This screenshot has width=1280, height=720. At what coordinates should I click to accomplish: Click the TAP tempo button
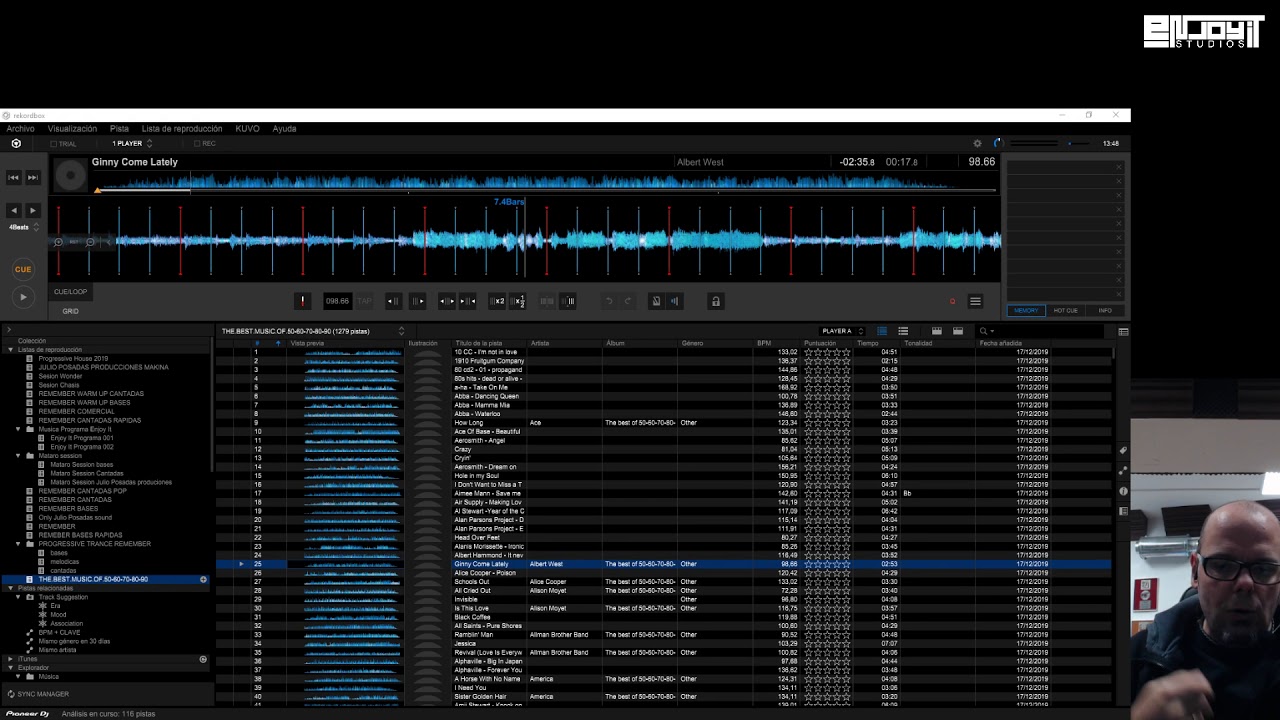(x=364, y=301)
